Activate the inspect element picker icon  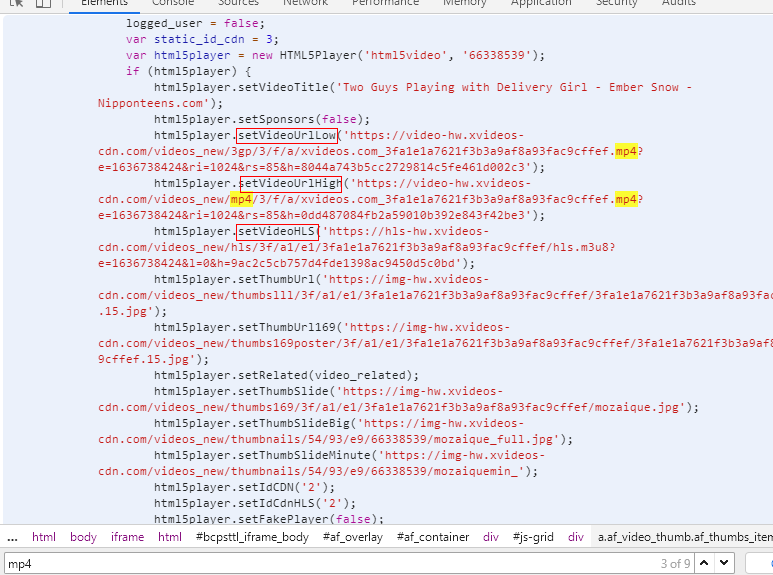pos(17,3)
